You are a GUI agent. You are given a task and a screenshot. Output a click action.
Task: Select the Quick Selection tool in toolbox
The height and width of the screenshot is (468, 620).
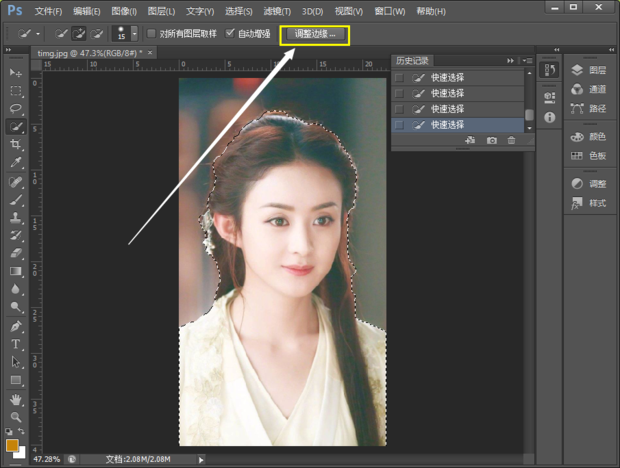click(16, 126)
